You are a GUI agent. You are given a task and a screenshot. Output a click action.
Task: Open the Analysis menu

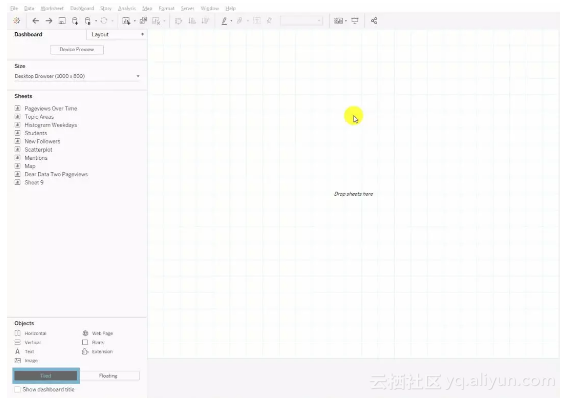tap(127, 8)
